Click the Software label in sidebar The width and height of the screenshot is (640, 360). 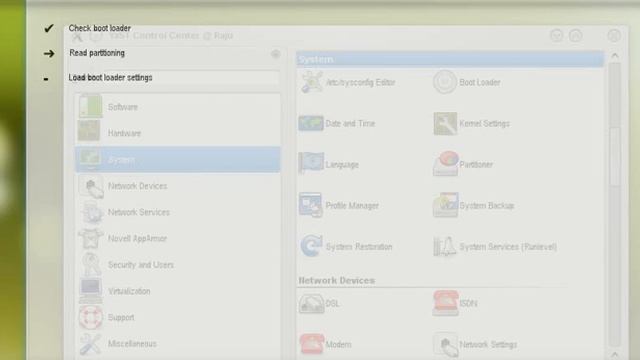(x=123, y=107)
